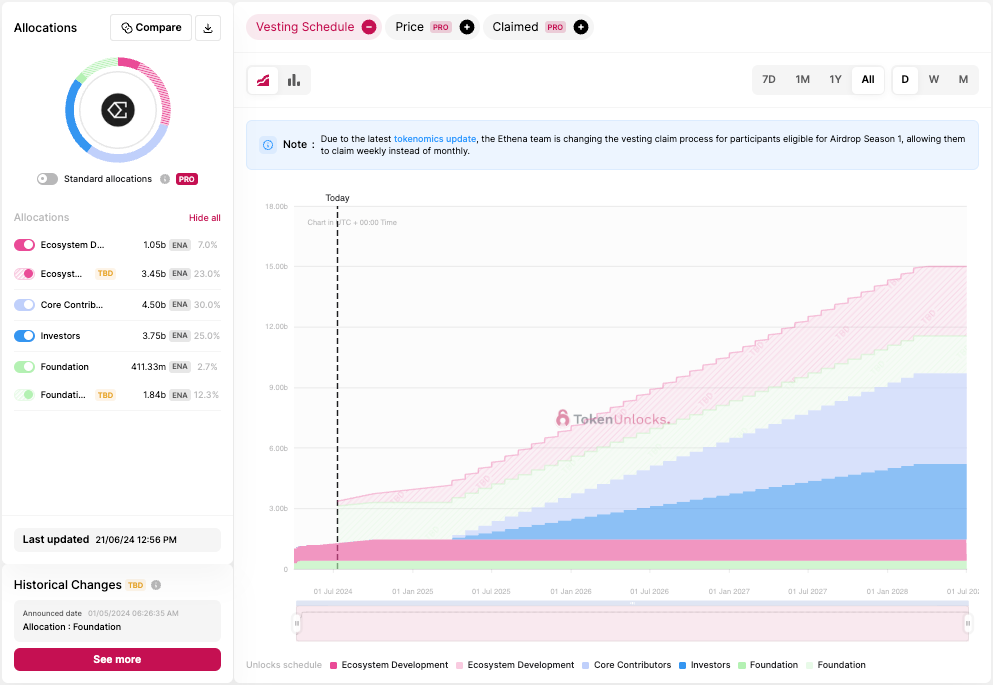Click the info icon beside Standard allocations
The height and width of the screenshot is (685, 993).
(165, 179)
